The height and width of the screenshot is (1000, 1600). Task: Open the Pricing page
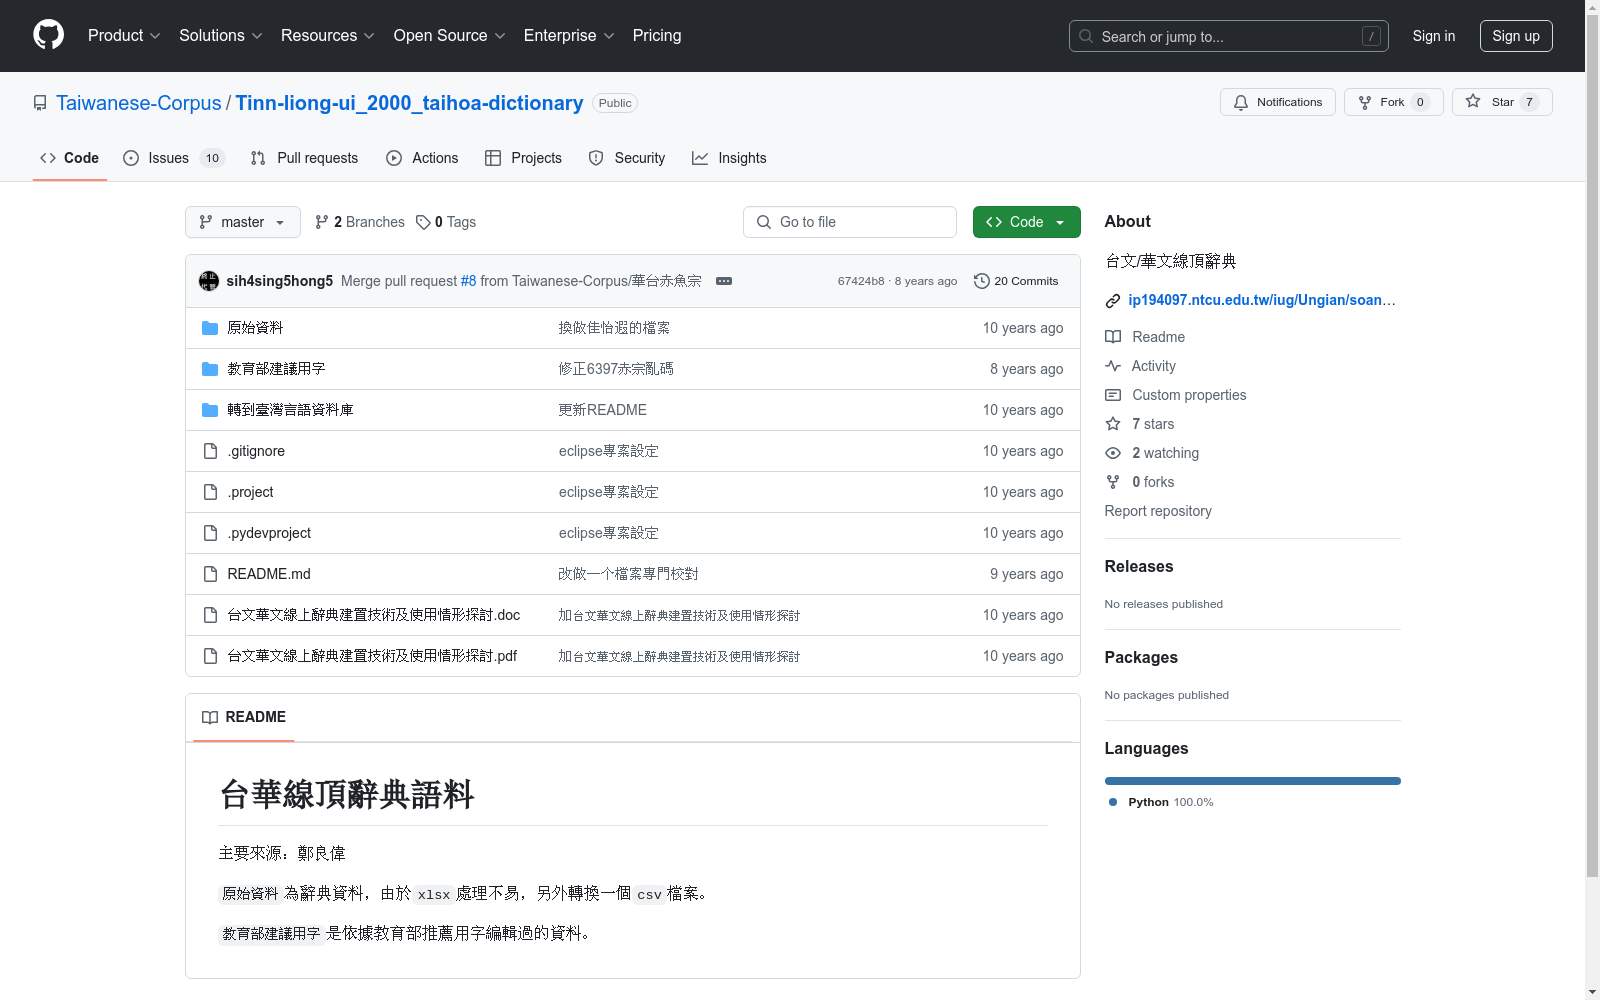tap(657, 35)
